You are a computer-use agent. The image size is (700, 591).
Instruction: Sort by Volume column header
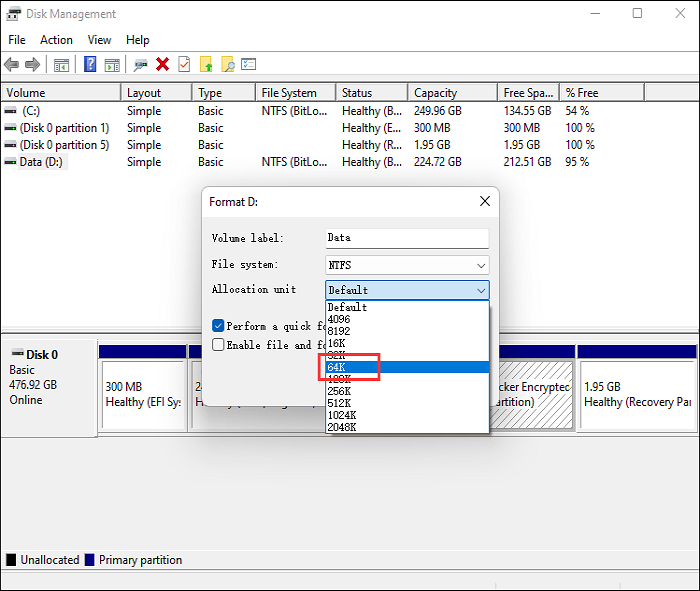pyautogui.click(x=61, y=92)
